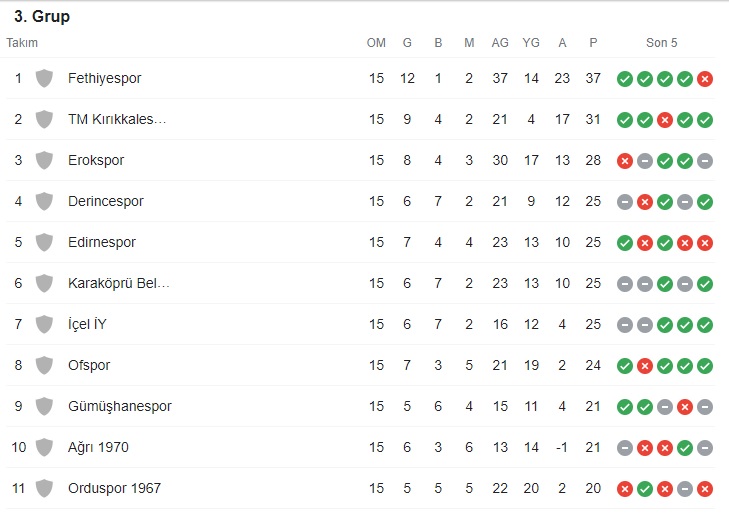The width and height of the screenshot is (729, 515).
Task: Click the Orduspor 1967 shield icon
Action: (44, 489)
